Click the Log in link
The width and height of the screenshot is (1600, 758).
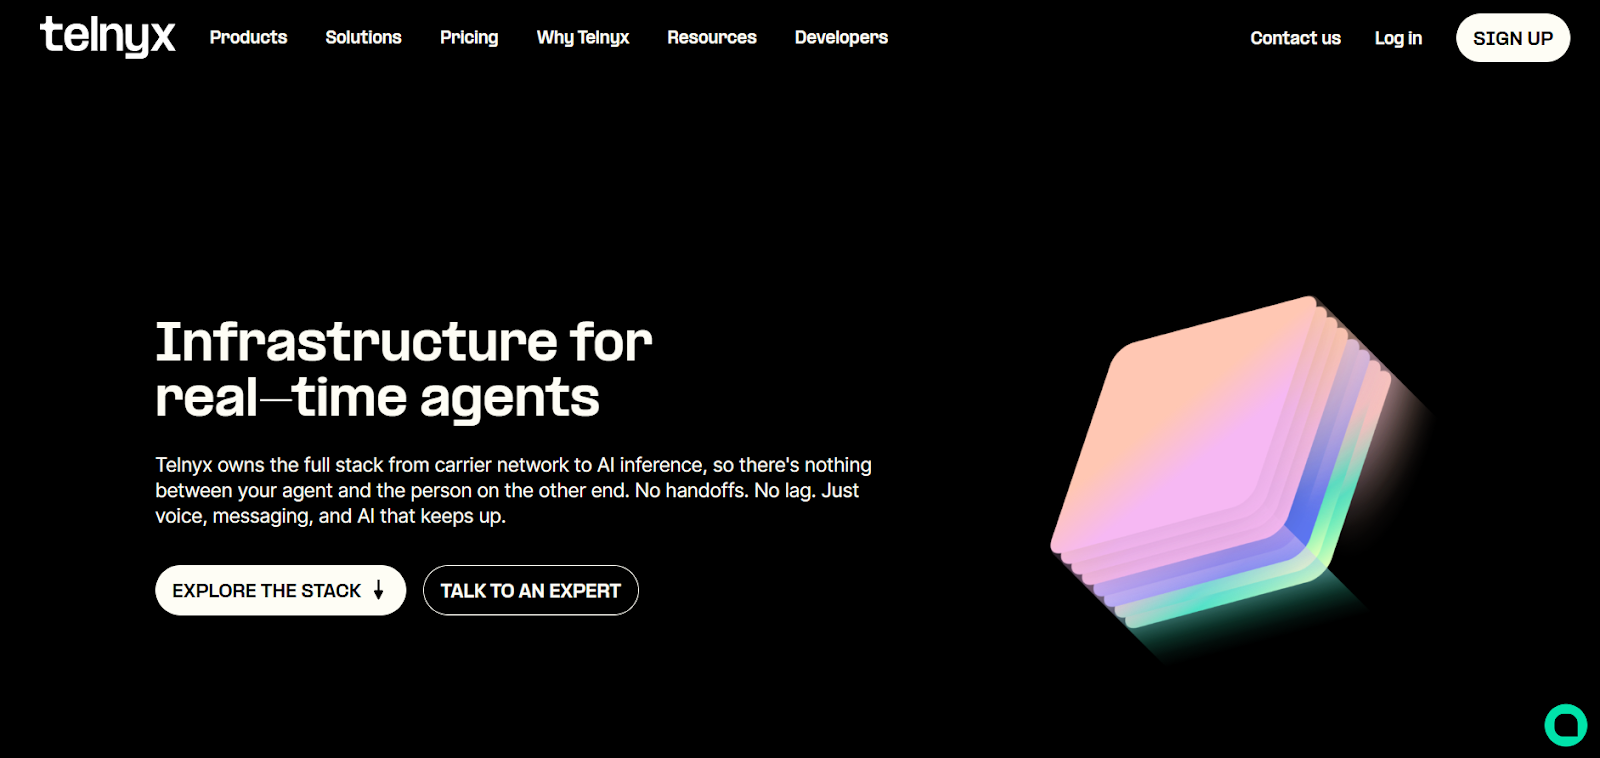1398,38
